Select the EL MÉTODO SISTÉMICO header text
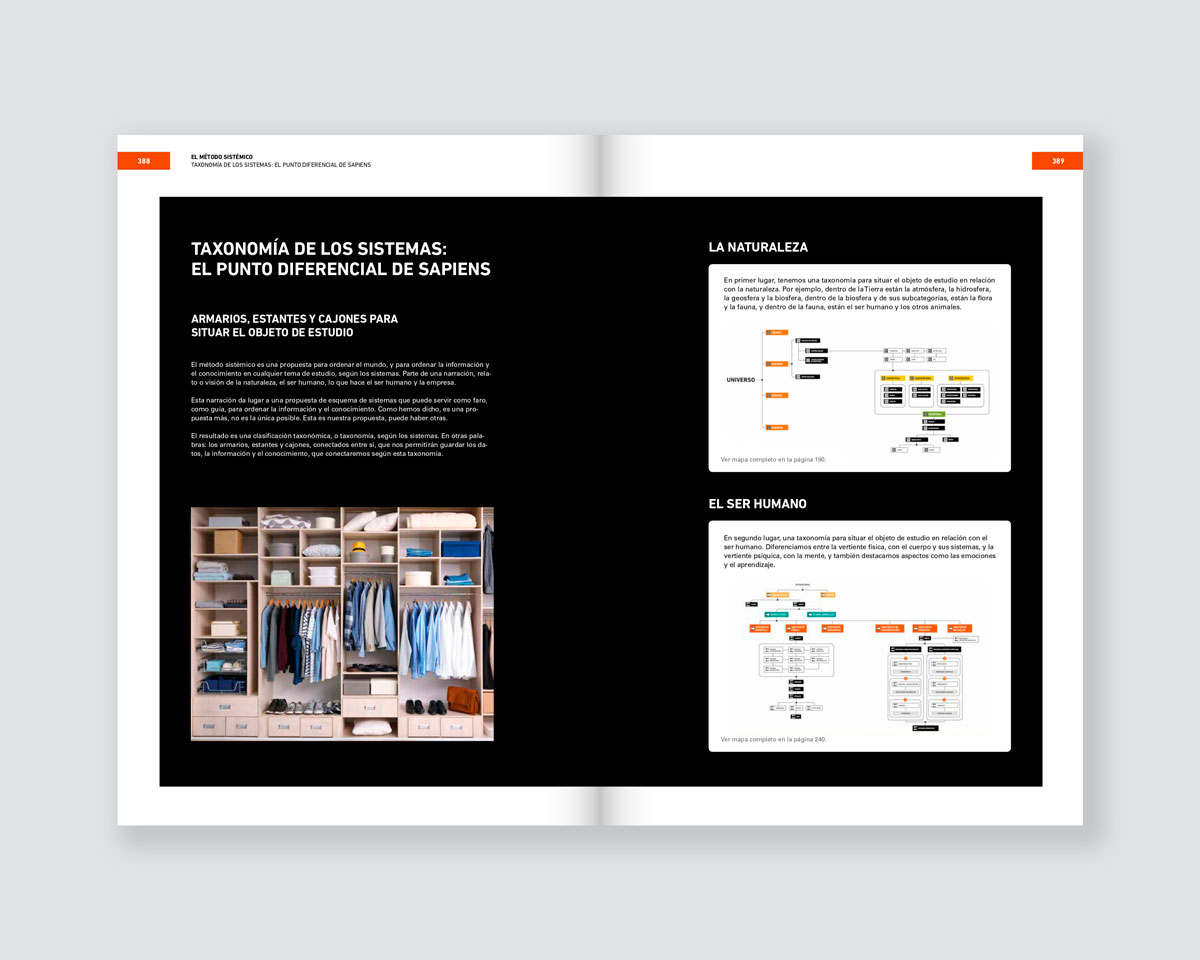Image resolution: width=1200 pixels, height=960 pixels. tap(221, 156)
